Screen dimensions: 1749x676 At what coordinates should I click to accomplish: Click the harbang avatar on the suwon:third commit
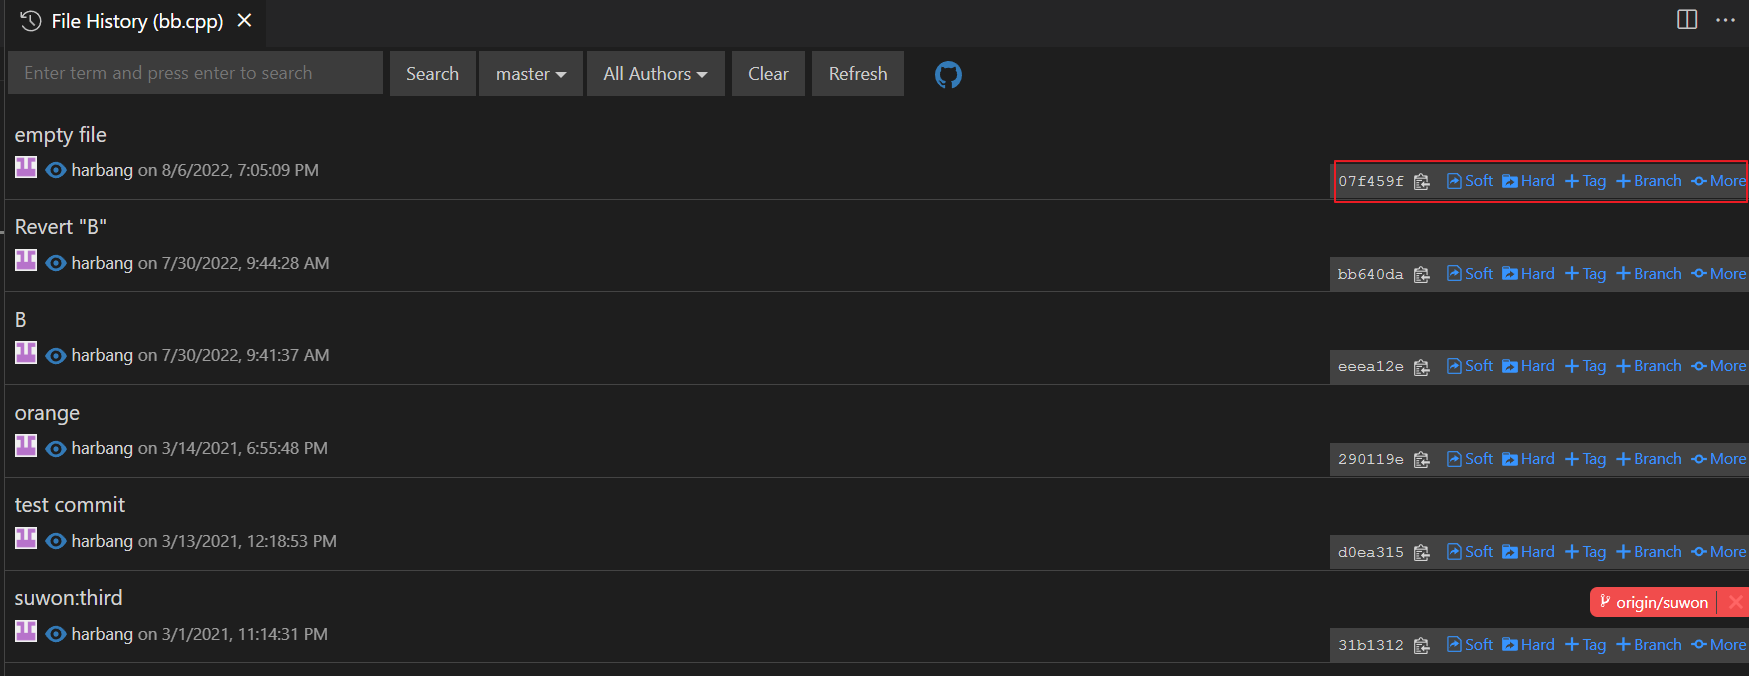(x=26, y=631)
